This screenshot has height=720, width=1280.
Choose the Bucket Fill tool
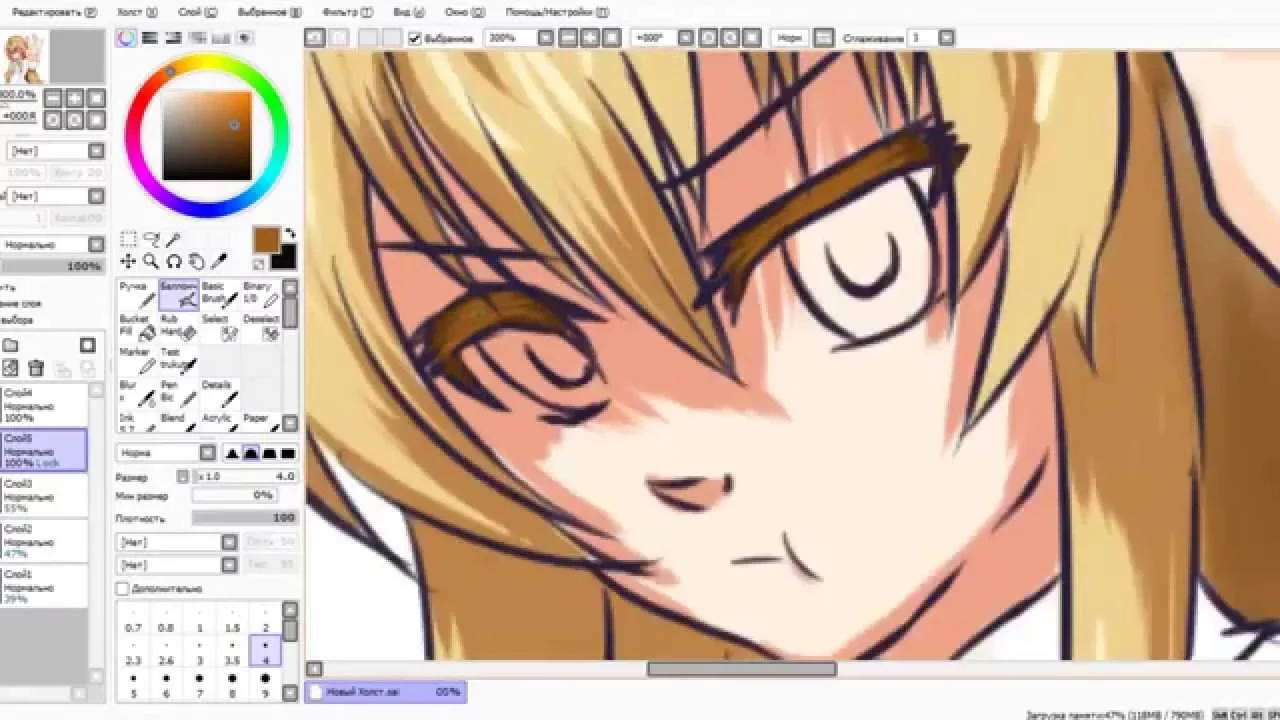(x=137, y=327)
